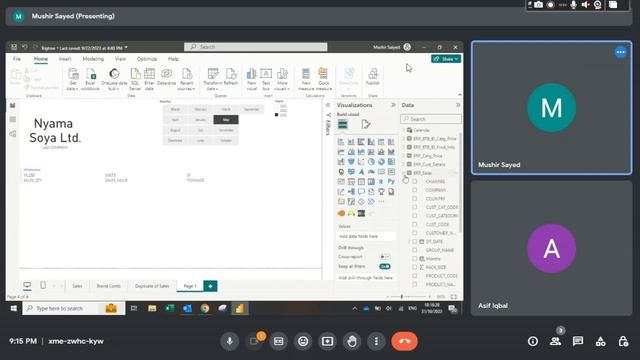The height and width of the screenshot is (360, 640).
Task: Click the Data pane search field
Action: 431,119
